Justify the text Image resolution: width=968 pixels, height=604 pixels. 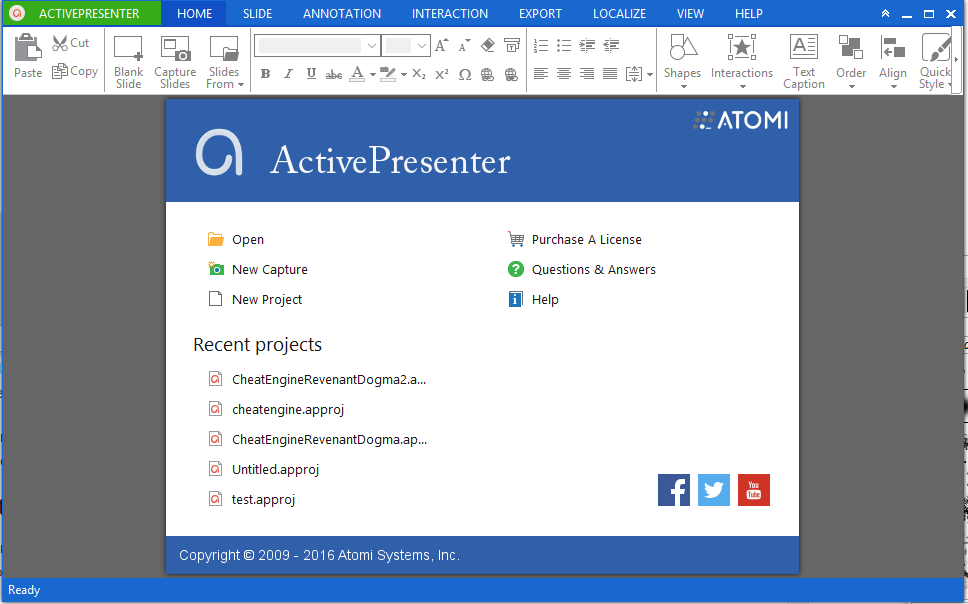[610, 74]
